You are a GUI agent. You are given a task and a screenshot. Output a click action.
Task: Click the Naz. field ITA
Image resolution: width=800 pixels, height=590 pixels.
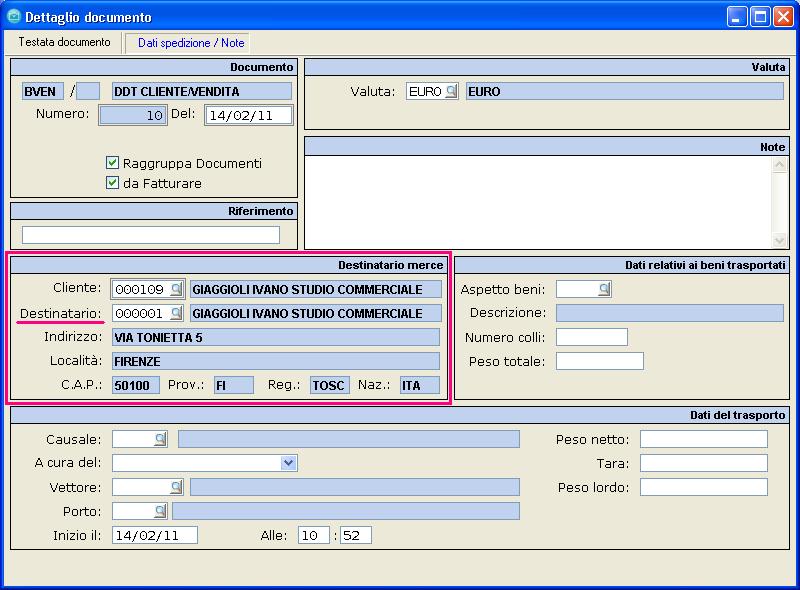pos(419,385)
